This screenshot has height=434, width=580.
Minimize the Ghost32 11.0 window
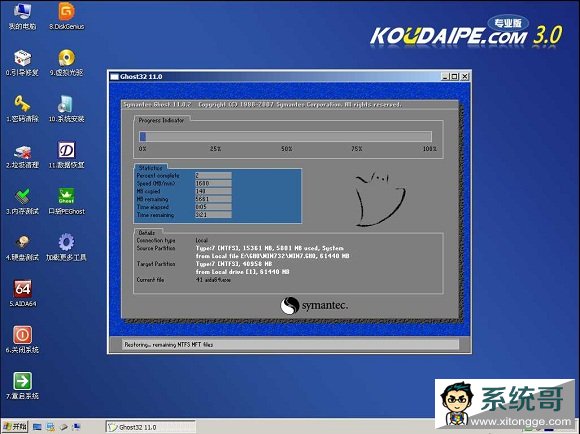click(446, 77)
